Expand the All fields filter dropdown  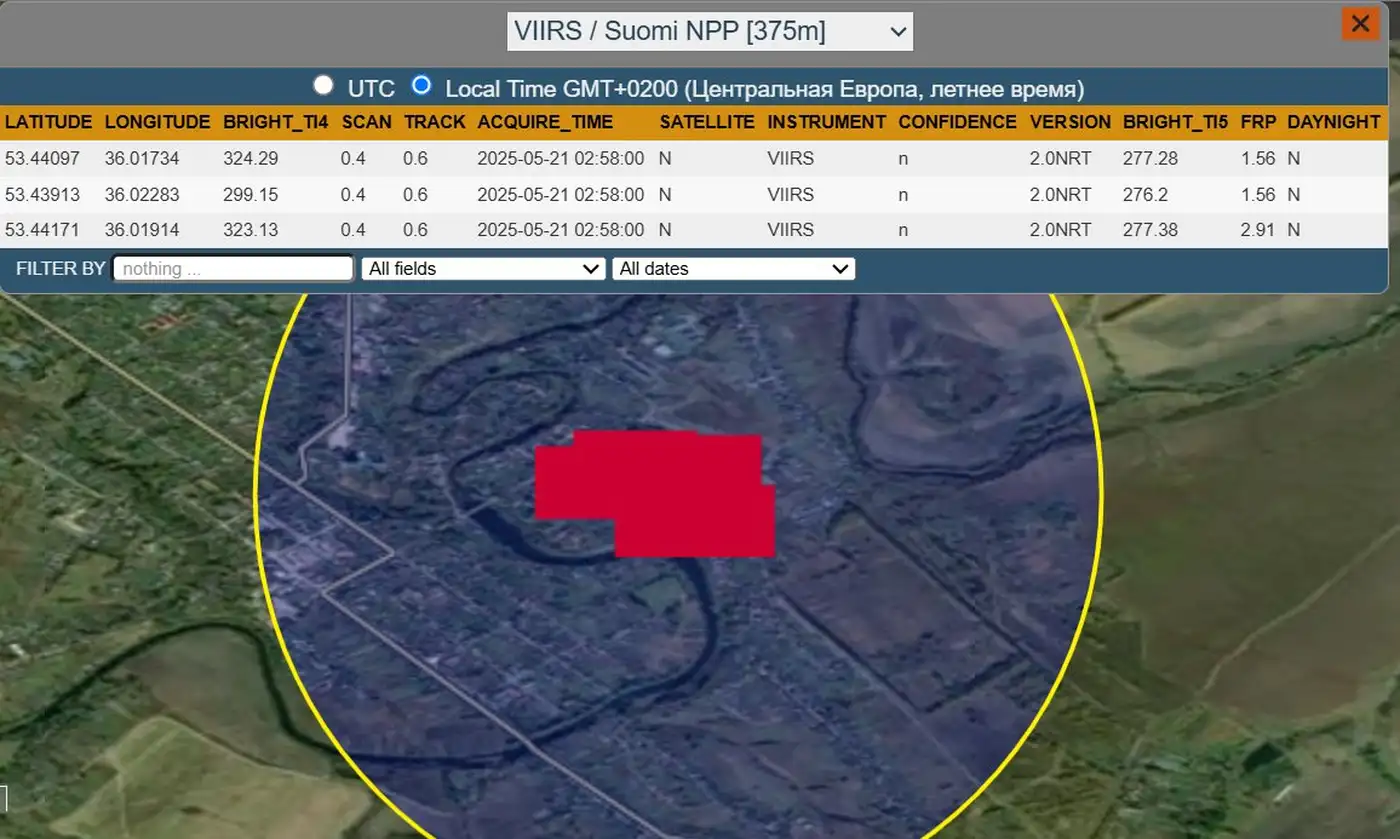pos(483,268)
